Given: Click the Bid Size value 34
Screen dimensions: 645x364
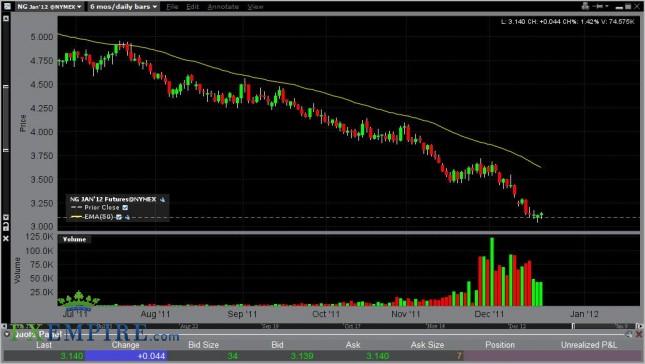Looking at the screenshot, I should [233, 356].
